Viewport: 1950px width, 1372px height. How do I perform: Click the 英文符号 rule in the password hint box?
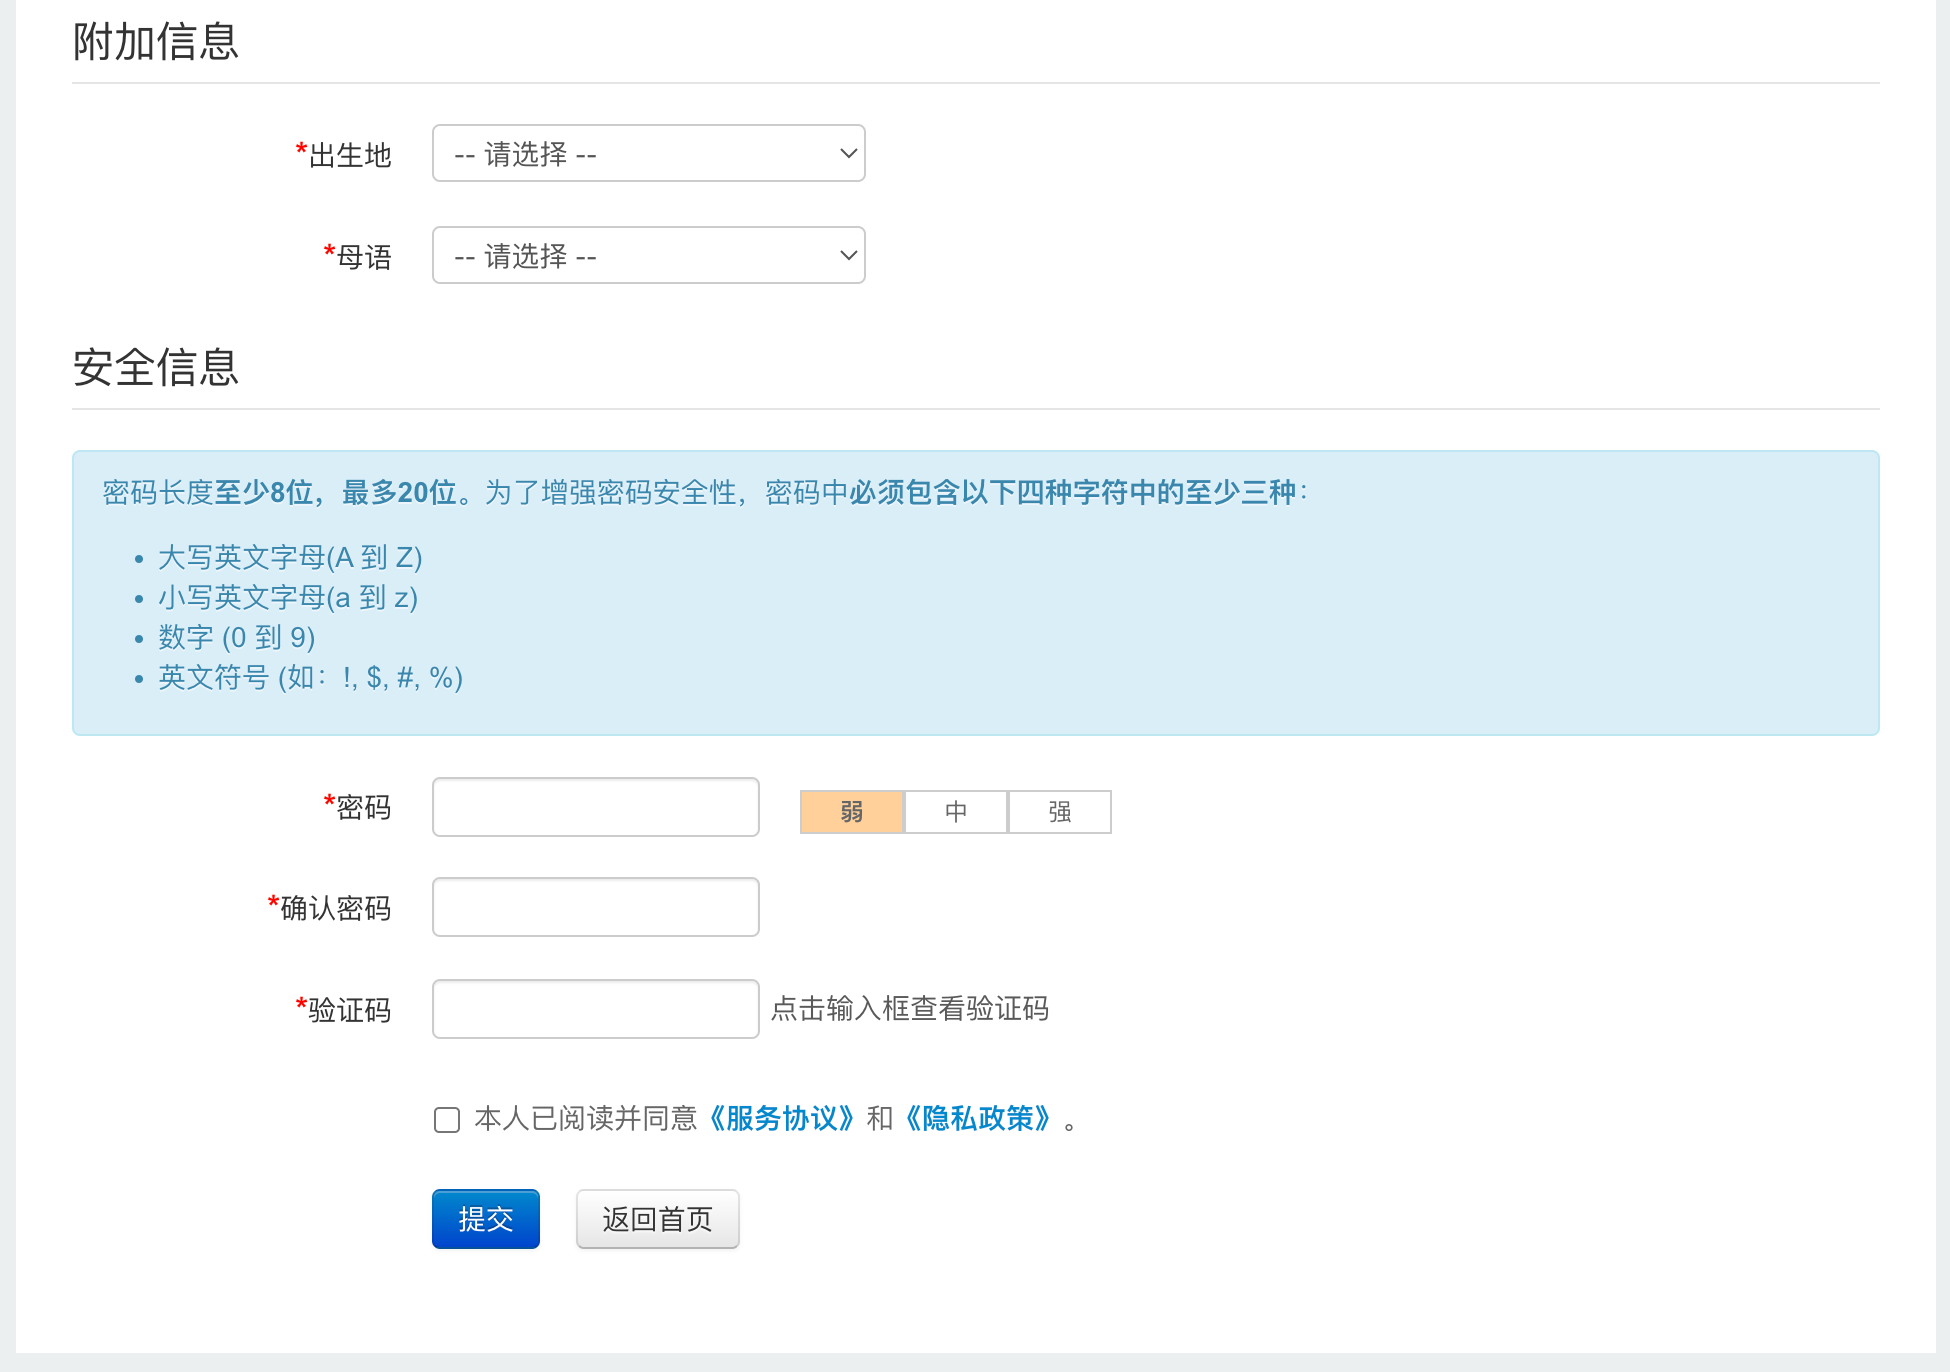pos(310,677)
